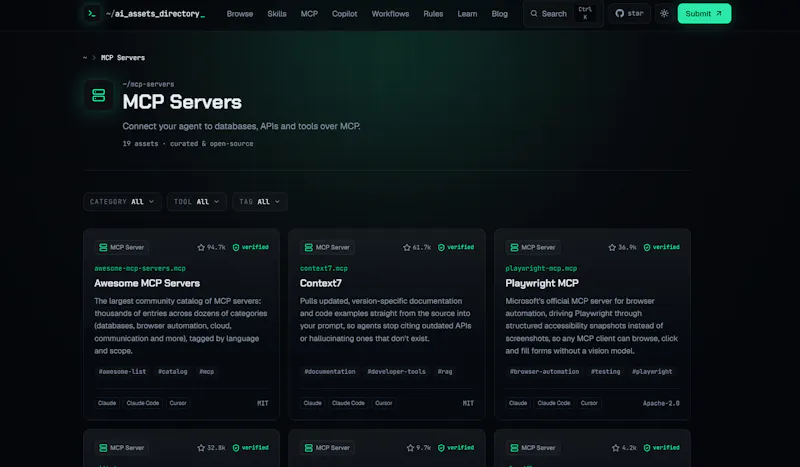Click the star icon showing 94.7k
The image size is (800, 467).
201,248
